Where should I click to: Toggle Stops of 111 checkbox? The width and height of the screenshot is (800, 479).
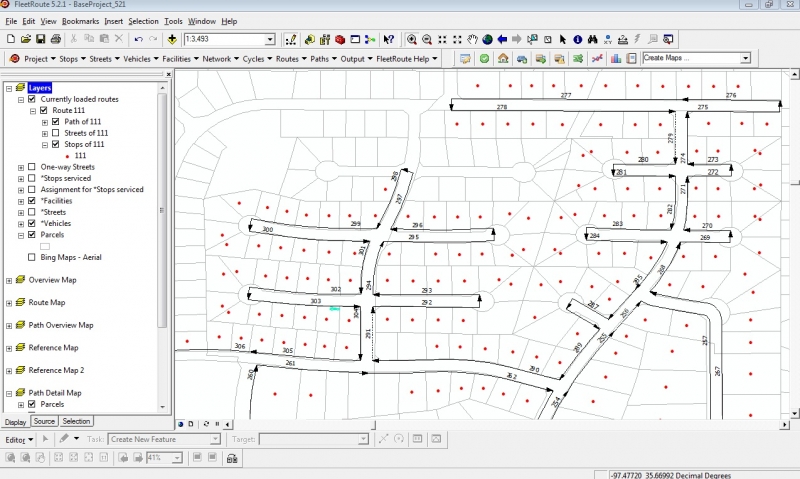pyautogui.click(x=56, y=144)
